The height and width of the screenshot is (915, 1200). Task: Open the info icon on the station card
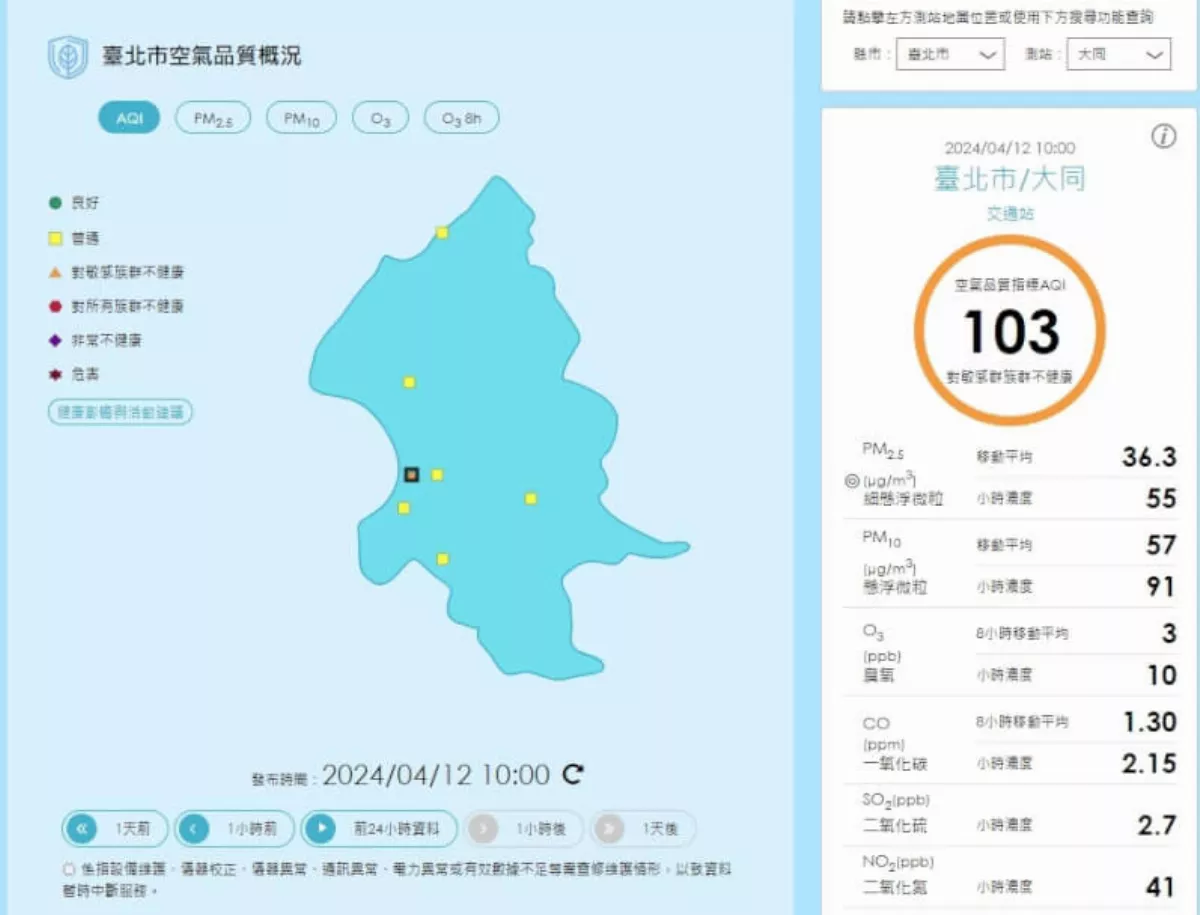1164,137
